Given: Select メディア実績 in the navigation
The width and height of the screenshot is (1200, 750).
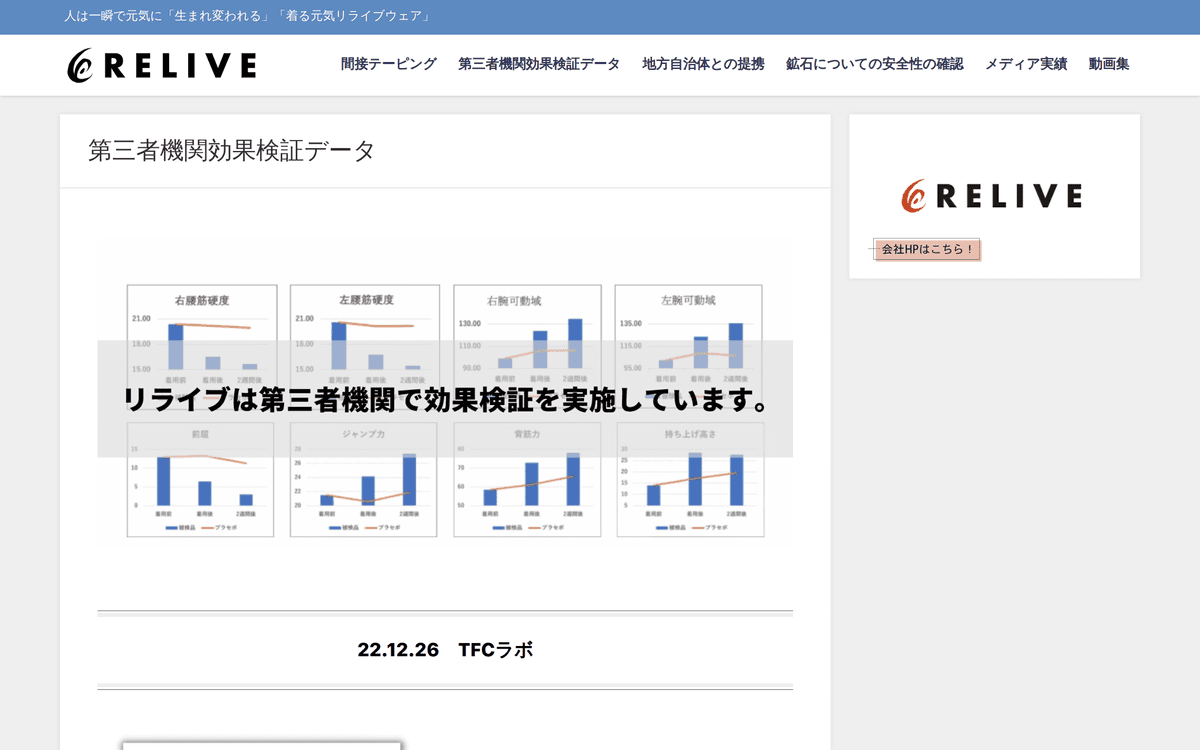Looking at the screenshot, I should tap(1025, 64).
